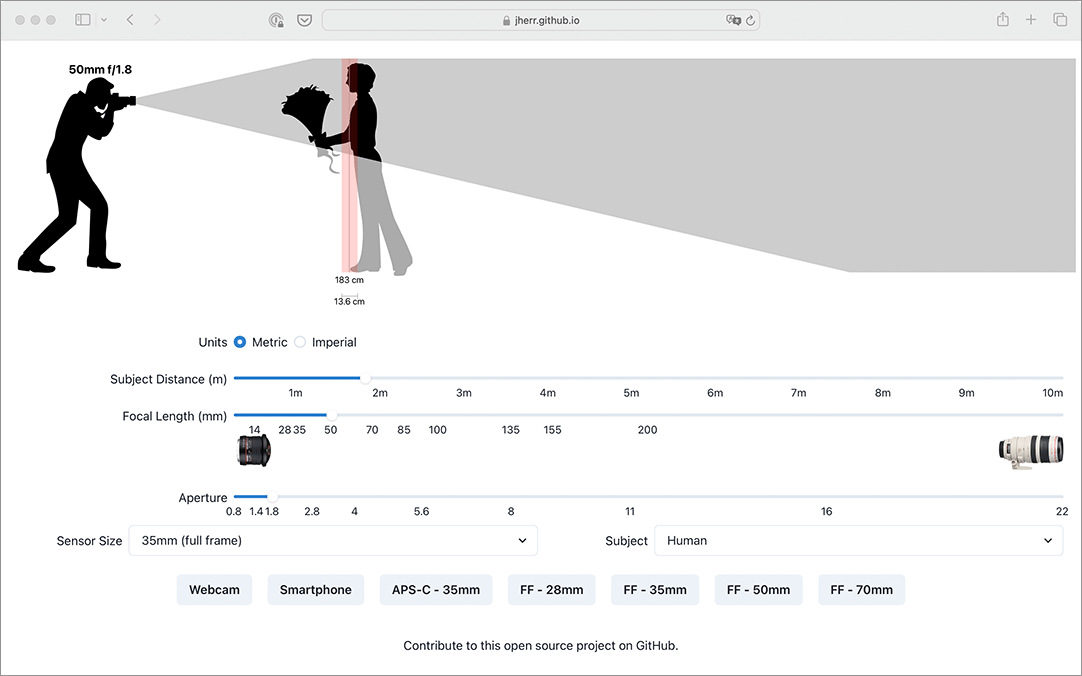This screenshot has width=1082, height=676.
Task: Click the 2.8 aperture tick label
Action: [312, 512]
